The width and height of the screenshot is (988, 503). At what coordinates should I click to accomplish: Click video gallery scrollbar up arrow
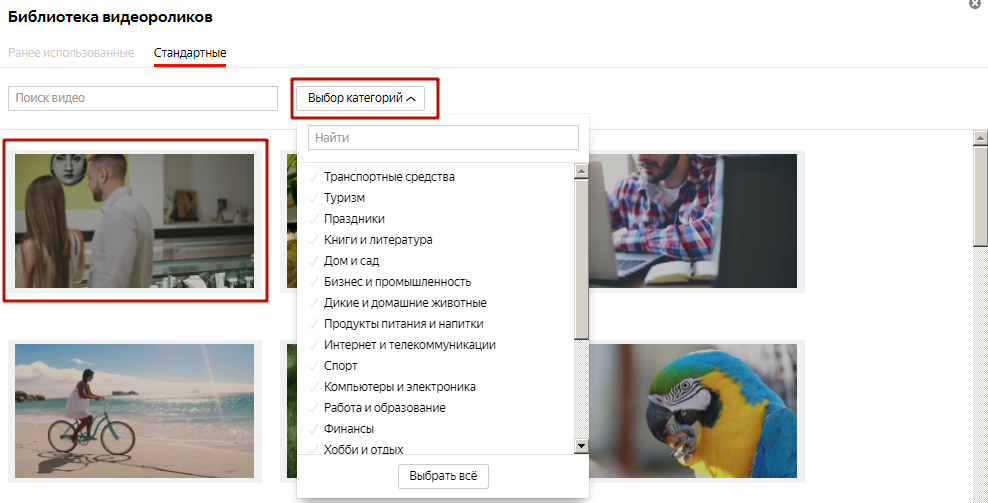(x=980, y=137)
